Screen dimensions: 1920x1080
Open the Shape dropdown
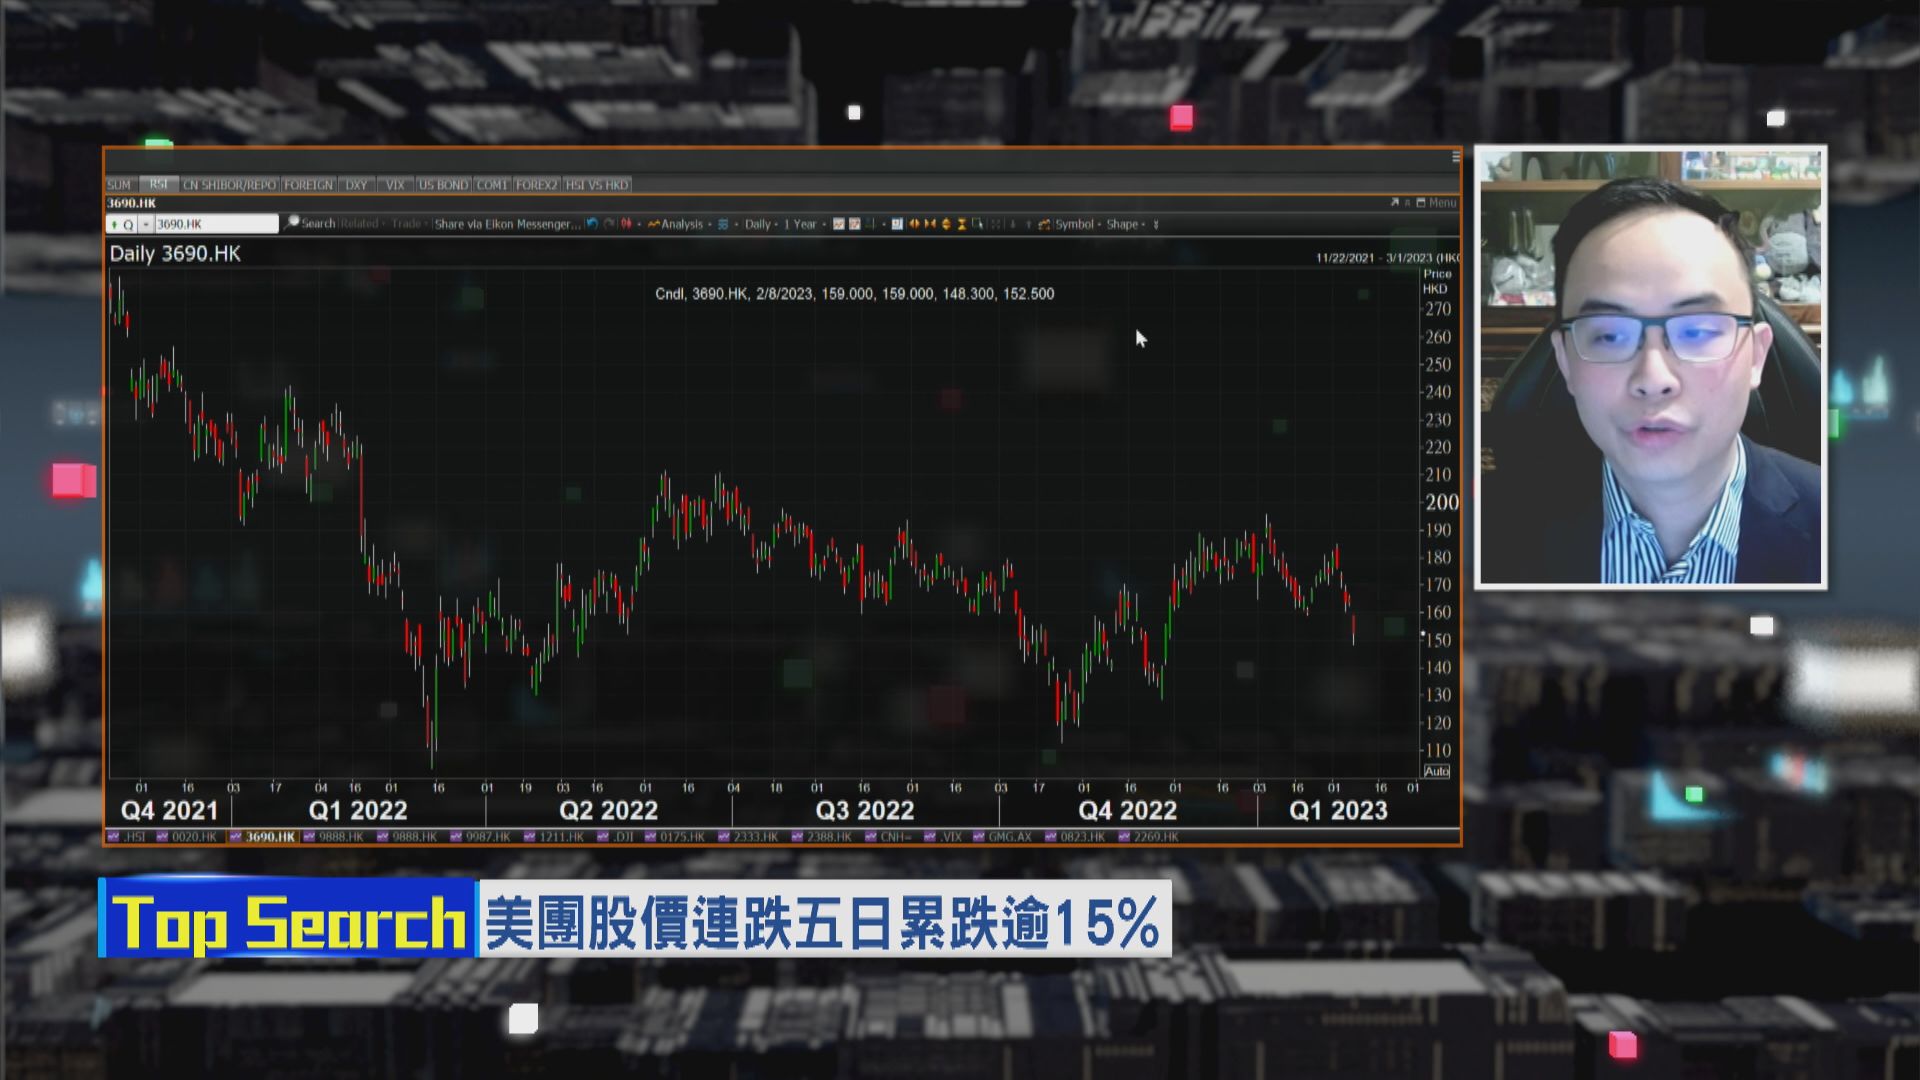click(x=1120, y=224)
